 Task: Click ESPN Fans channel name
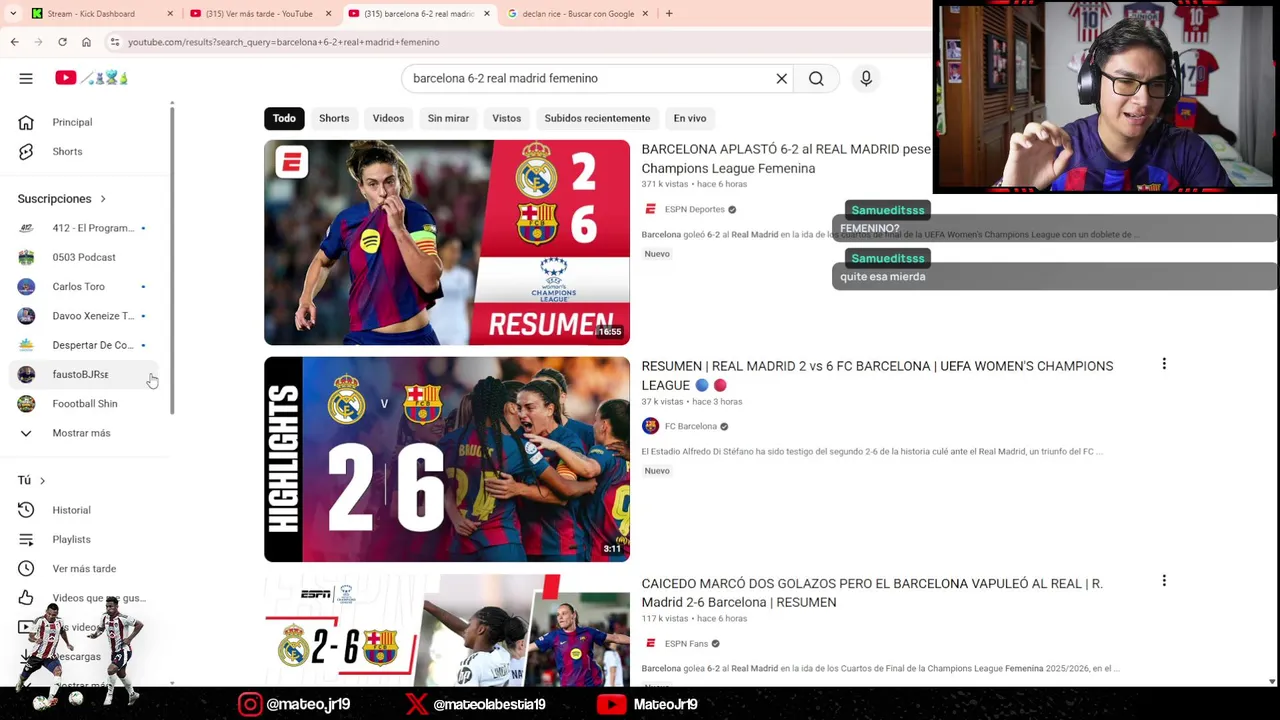(686, 643)
